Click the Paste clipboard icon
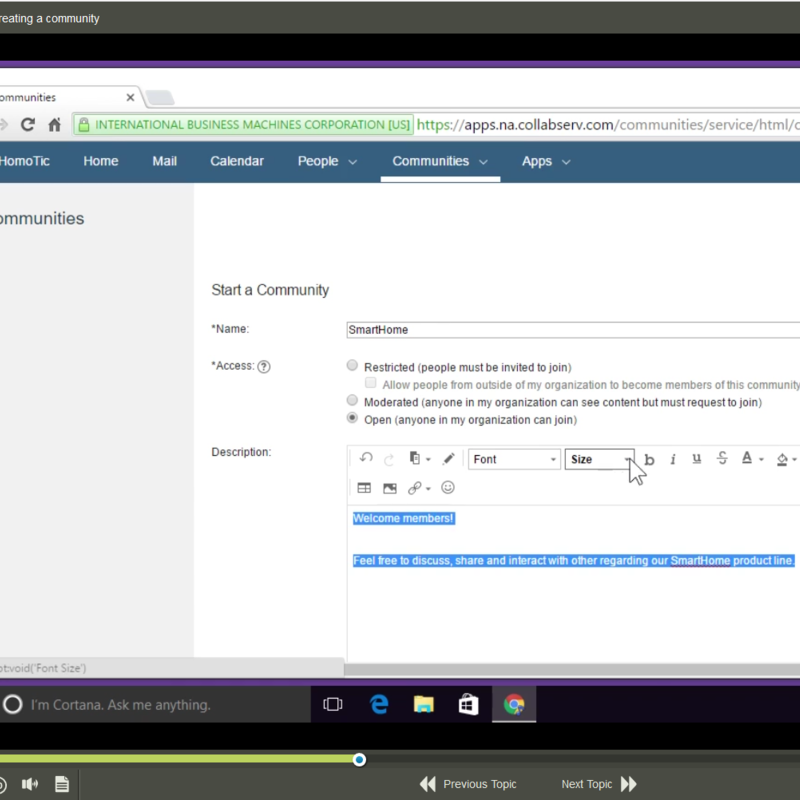The image size is (800, 800). point(415,458)
